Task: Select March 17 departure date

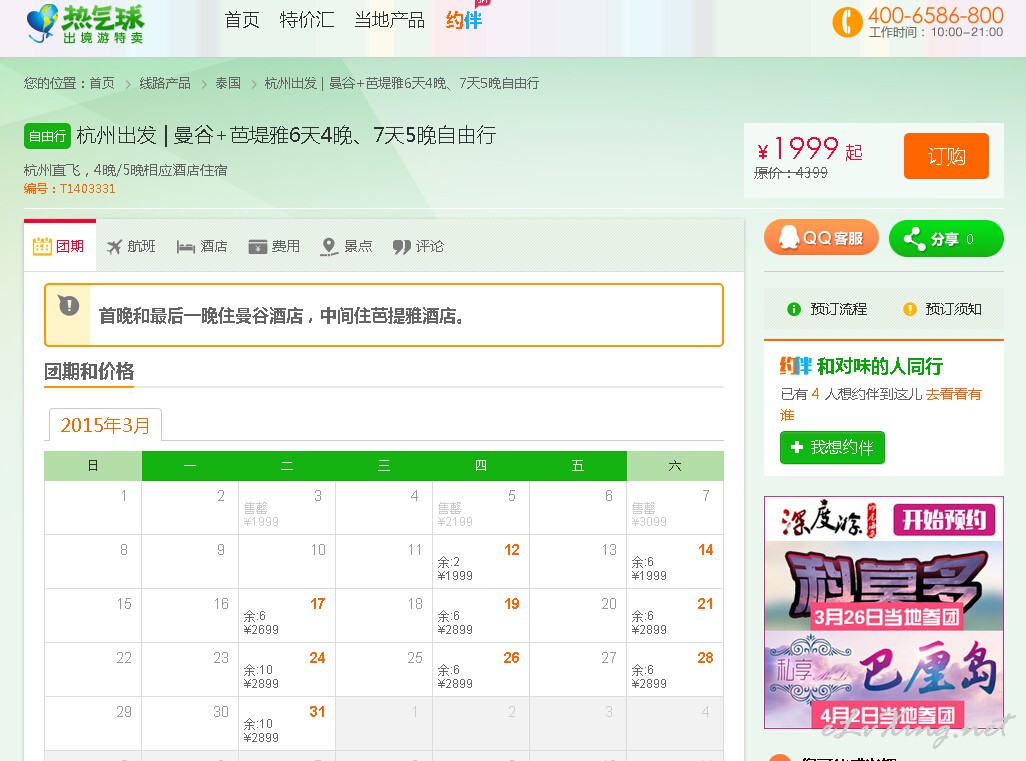Action: (x=287, y=616)
